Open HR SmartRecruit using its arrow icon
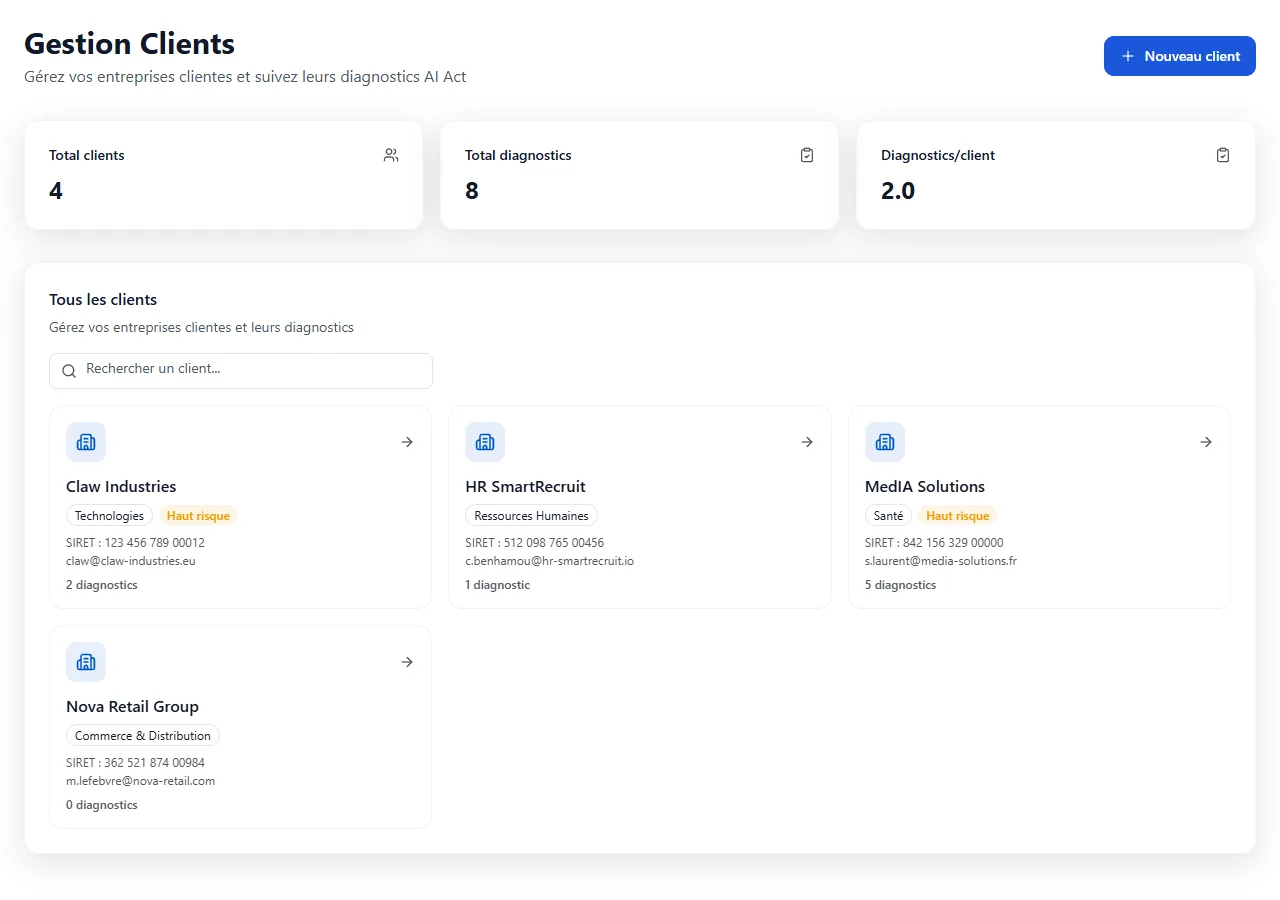1280x900 pixels. pos(807,442)
